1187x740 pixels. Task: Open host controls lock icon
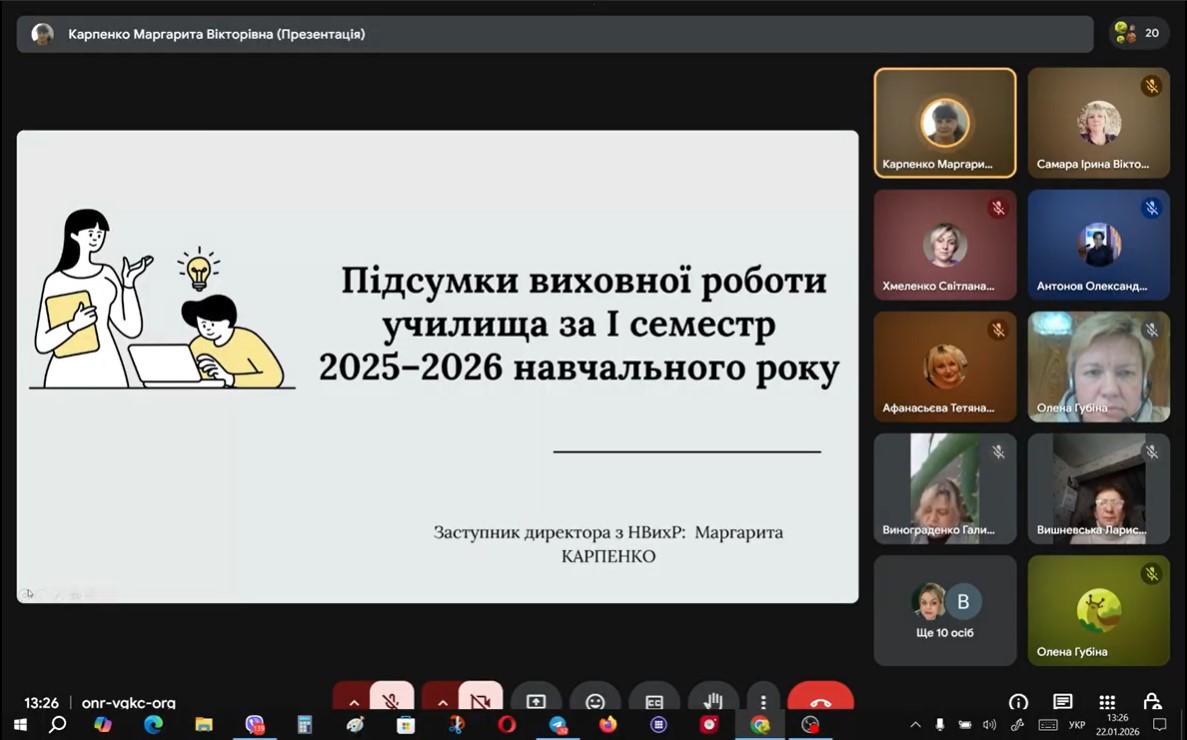(1152, 702)
